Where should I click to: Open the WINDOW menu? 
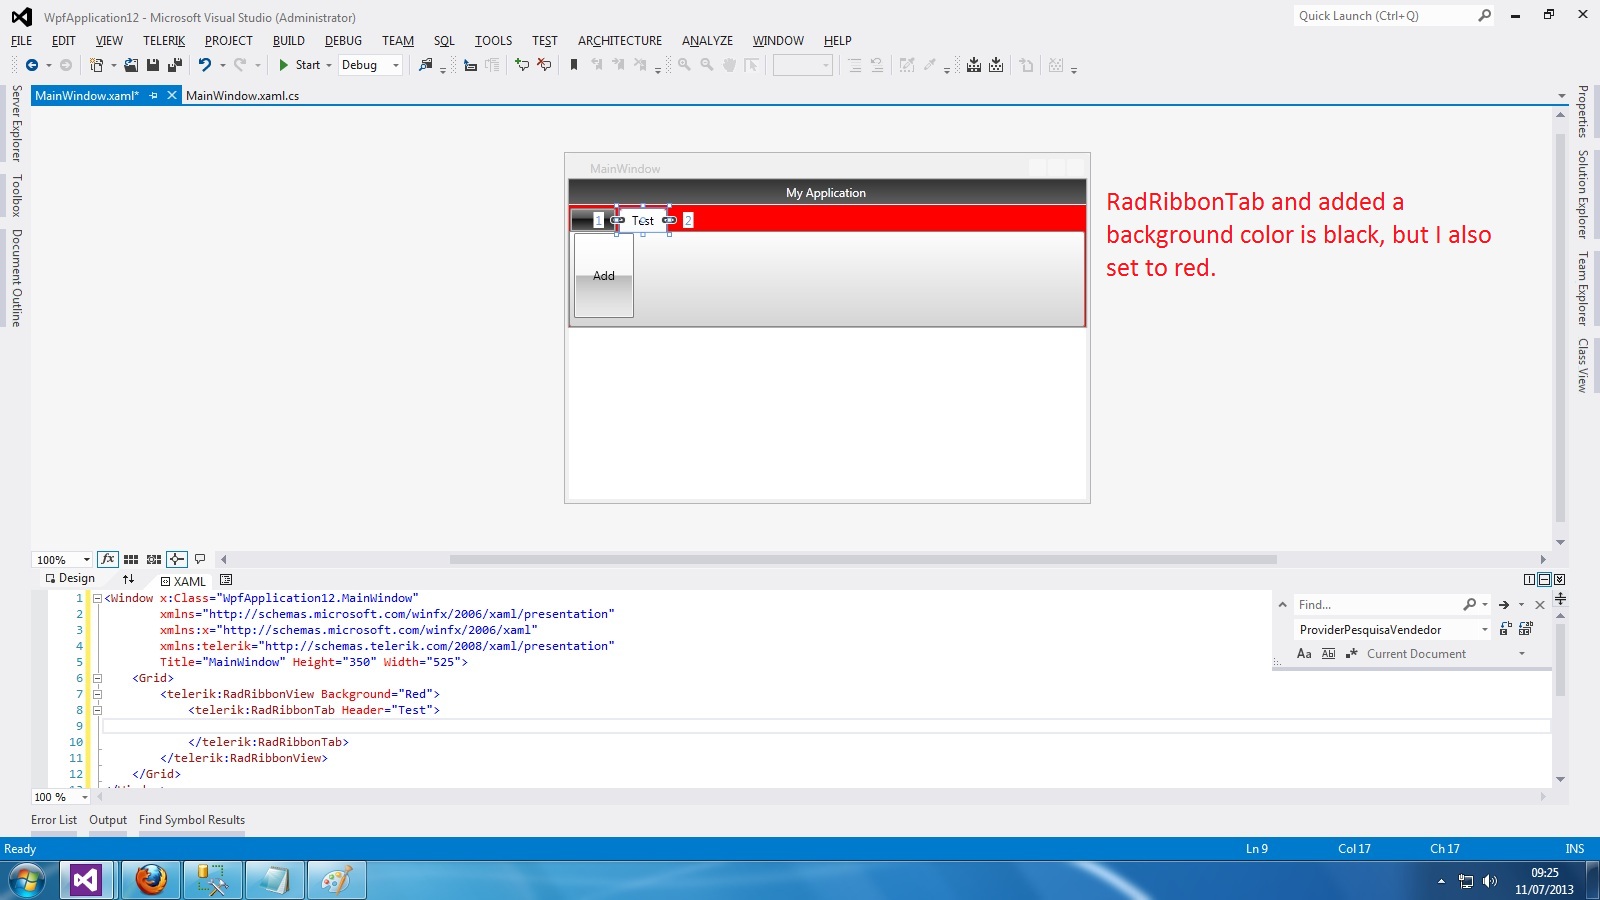[778, 41]
